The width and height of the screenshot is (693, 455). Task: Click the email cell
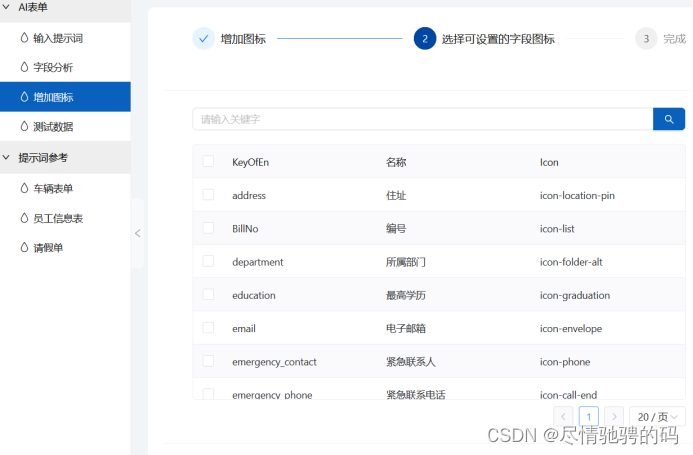click(244, 329)
